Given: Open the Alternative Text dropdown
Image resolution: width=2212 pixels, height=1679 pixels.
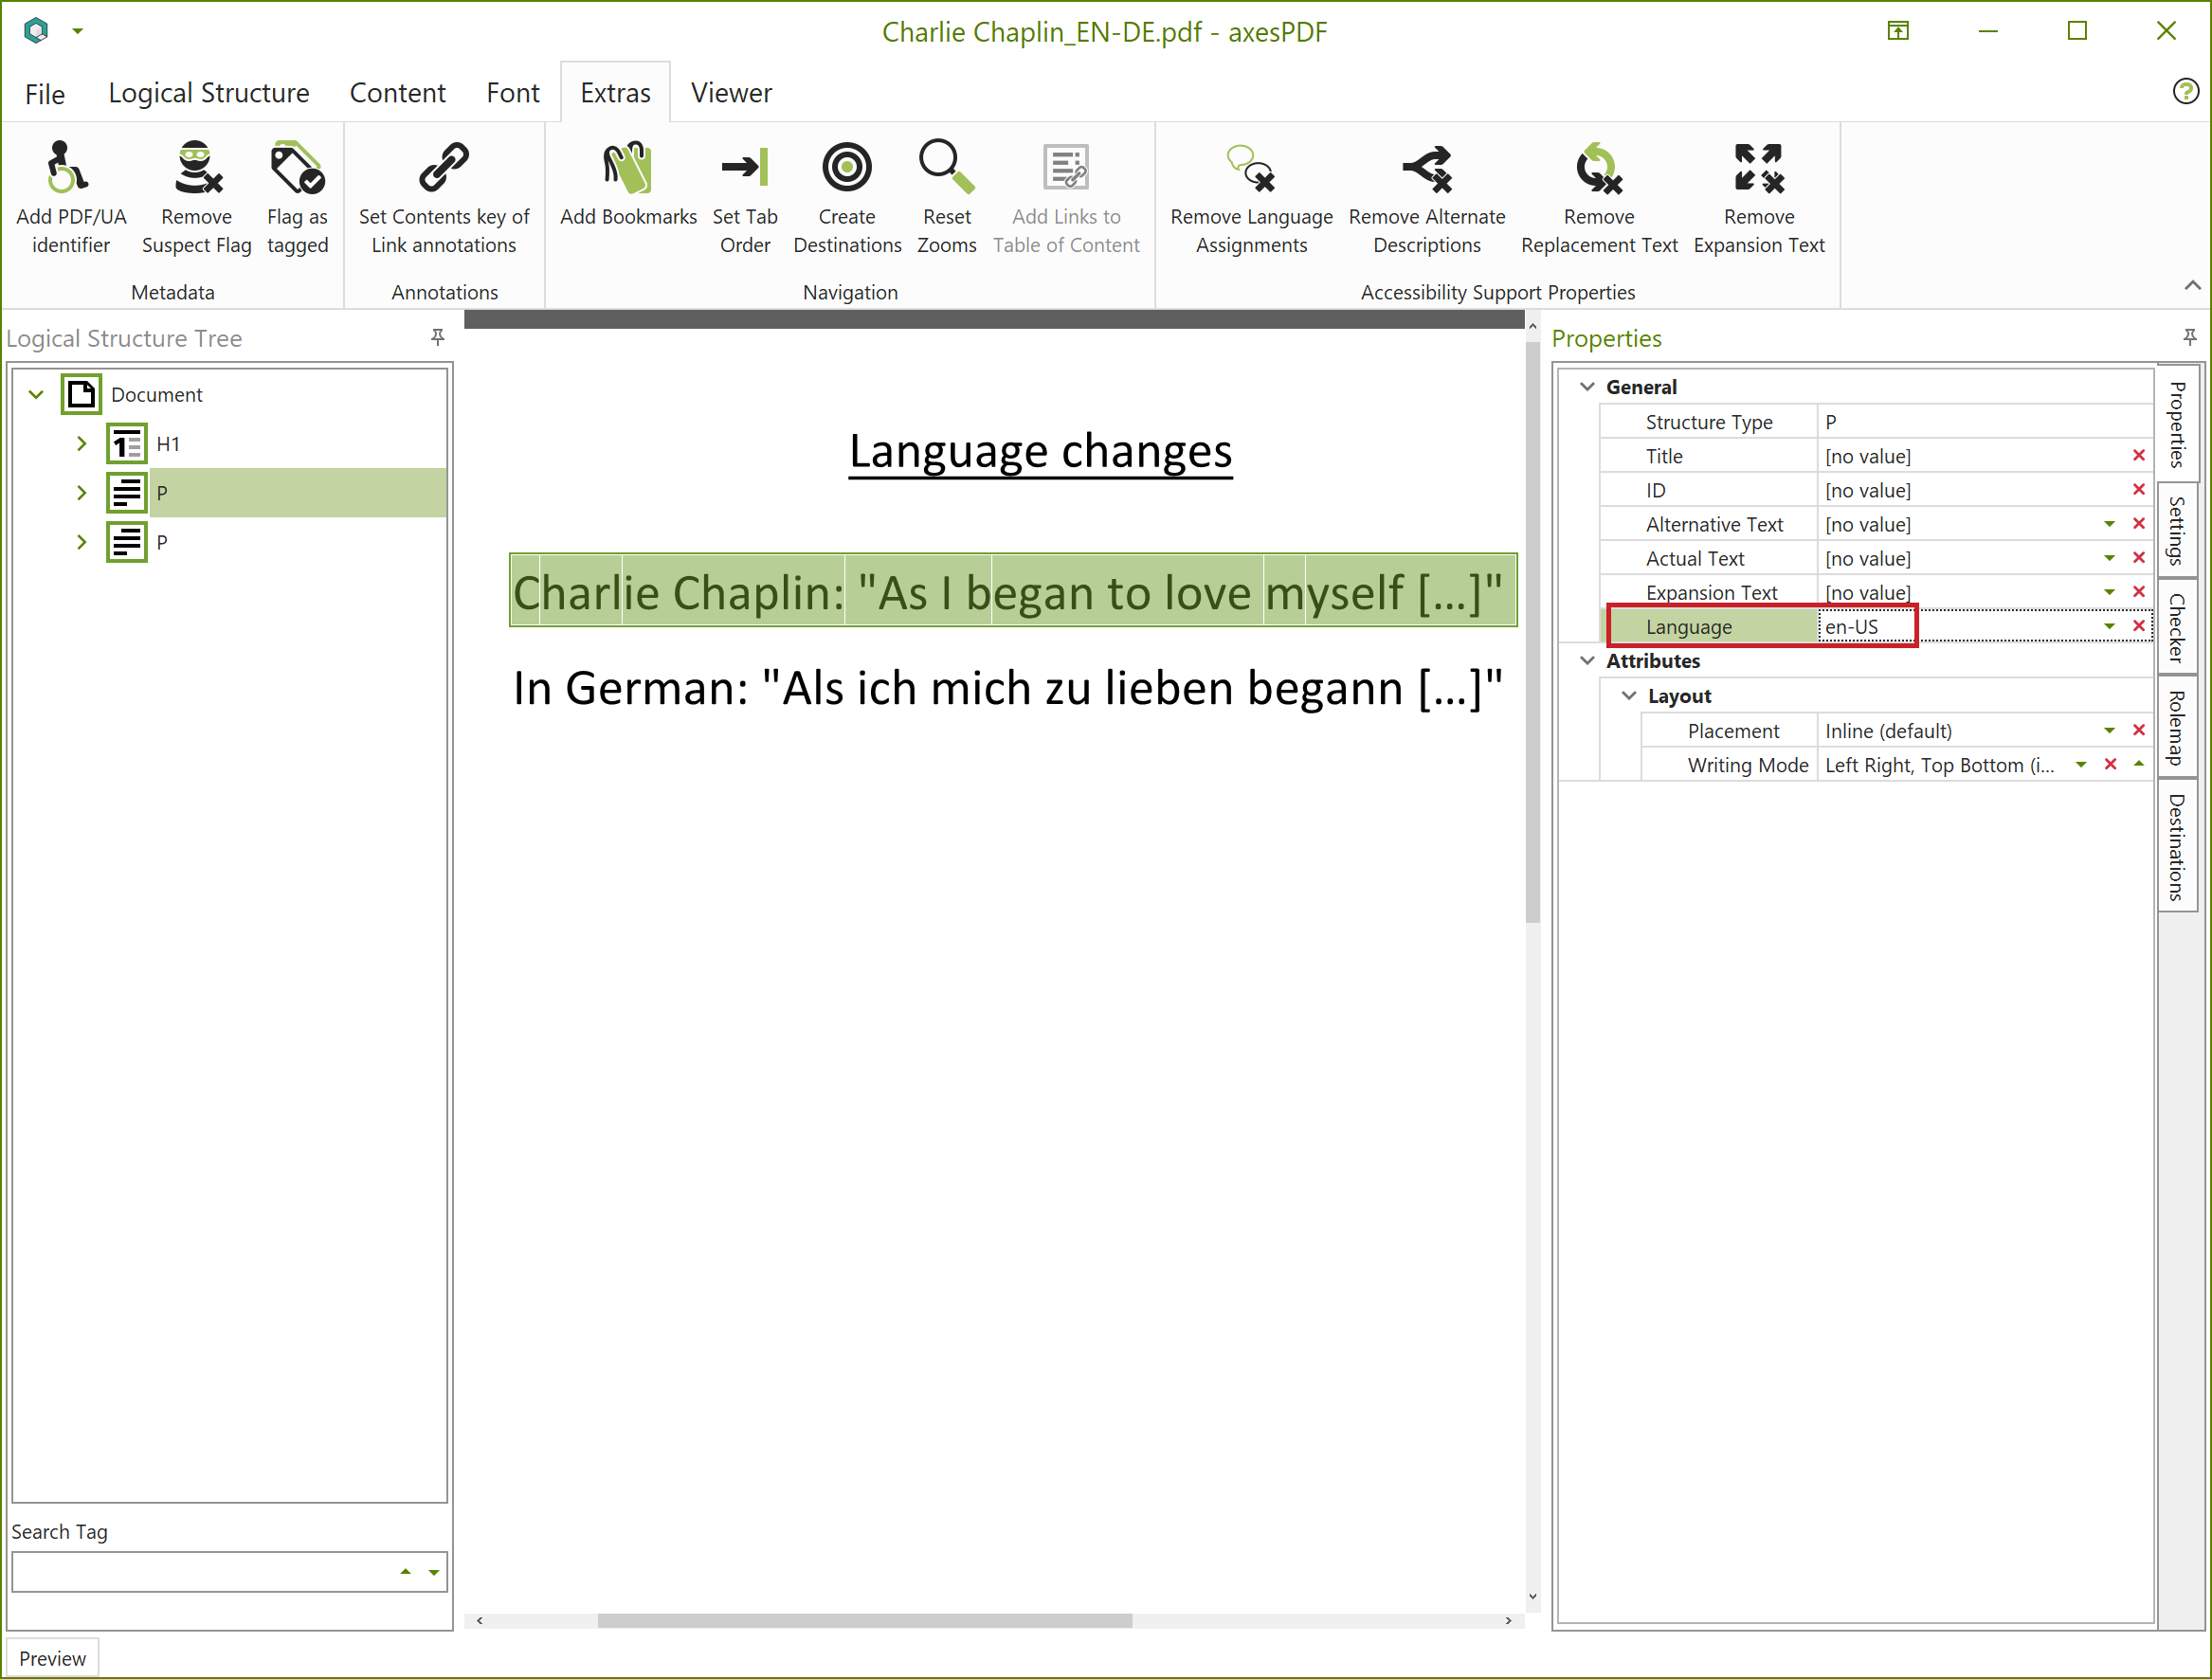Looking at the screenshot, I should click(x=2109, y=524).
